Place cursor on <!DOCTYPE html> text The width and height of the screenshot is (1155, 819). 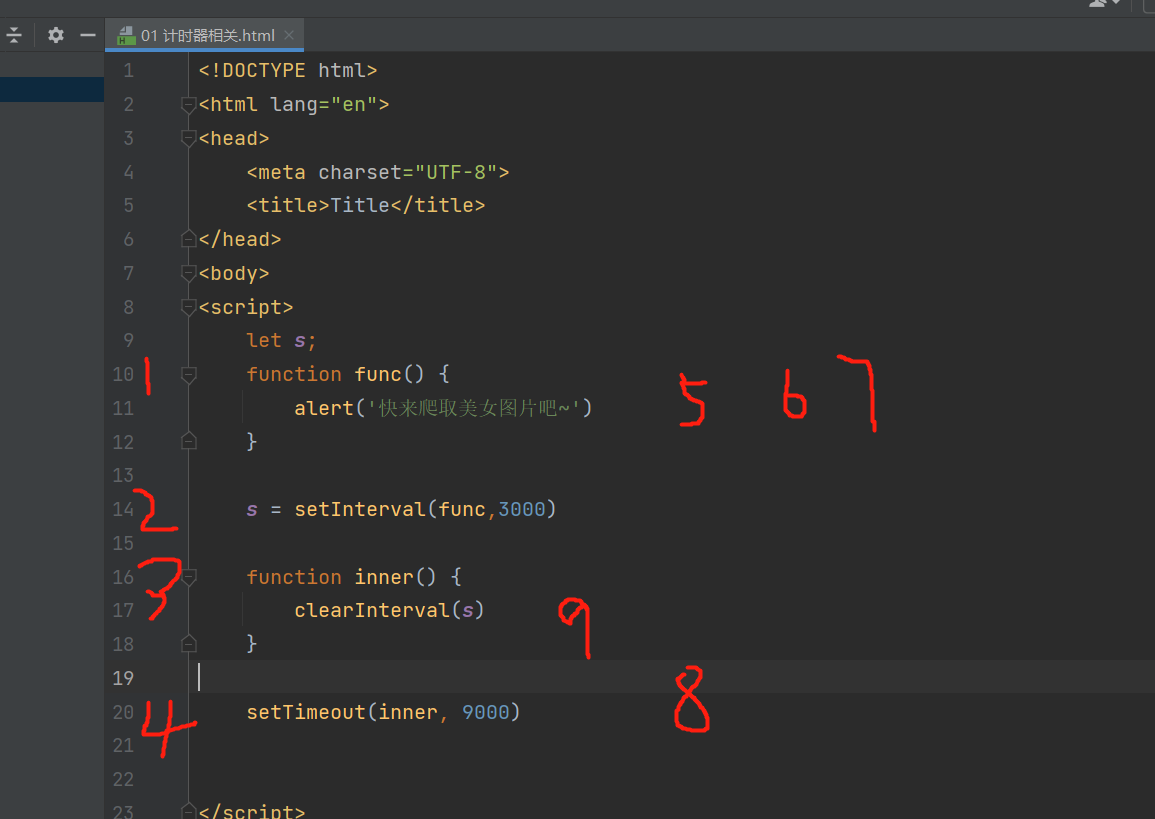coord(288,71)
